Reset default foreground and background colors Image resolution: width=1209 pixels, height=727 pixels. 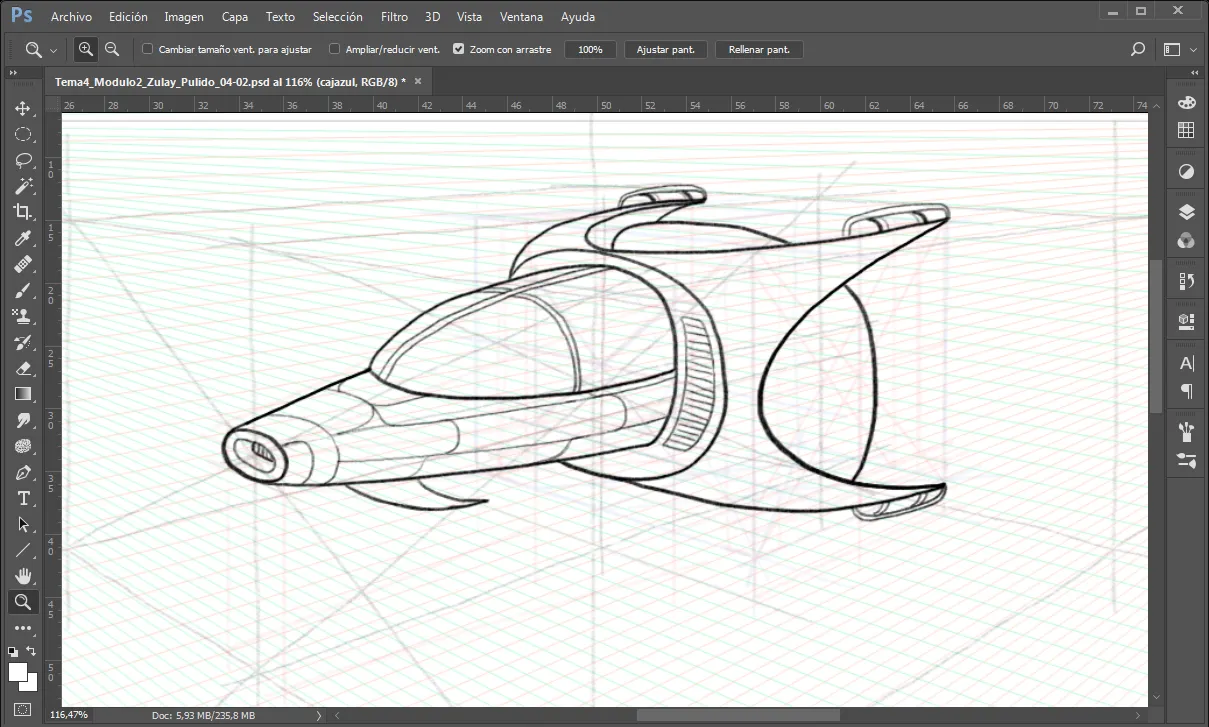(13, 651)
